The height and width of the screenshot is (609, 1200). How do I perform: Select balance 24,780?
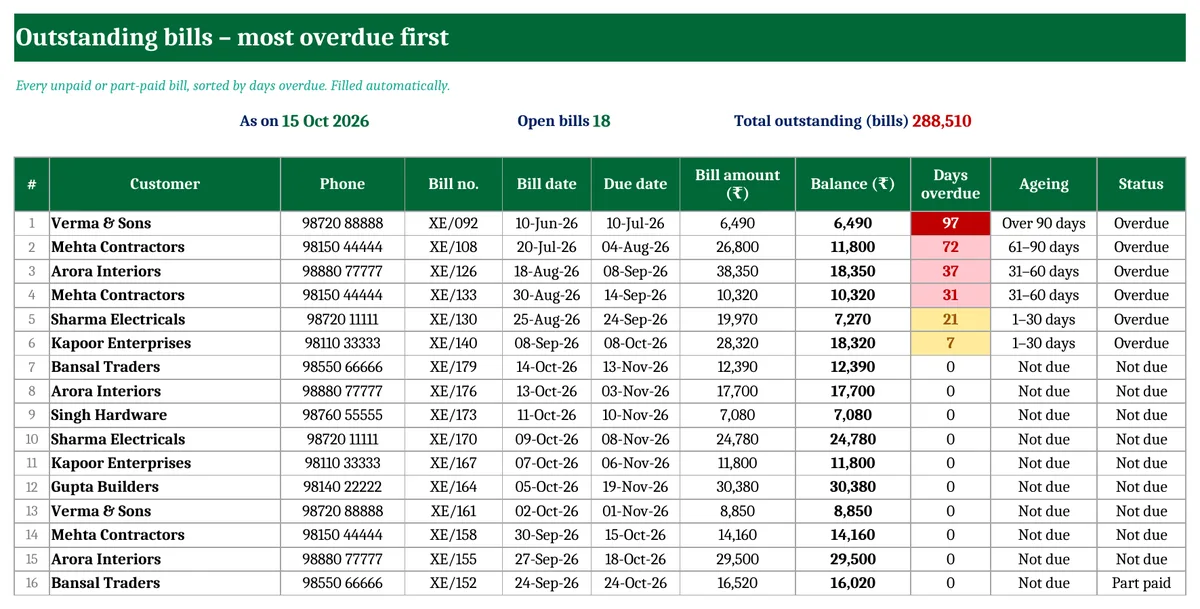pos(853,439)
